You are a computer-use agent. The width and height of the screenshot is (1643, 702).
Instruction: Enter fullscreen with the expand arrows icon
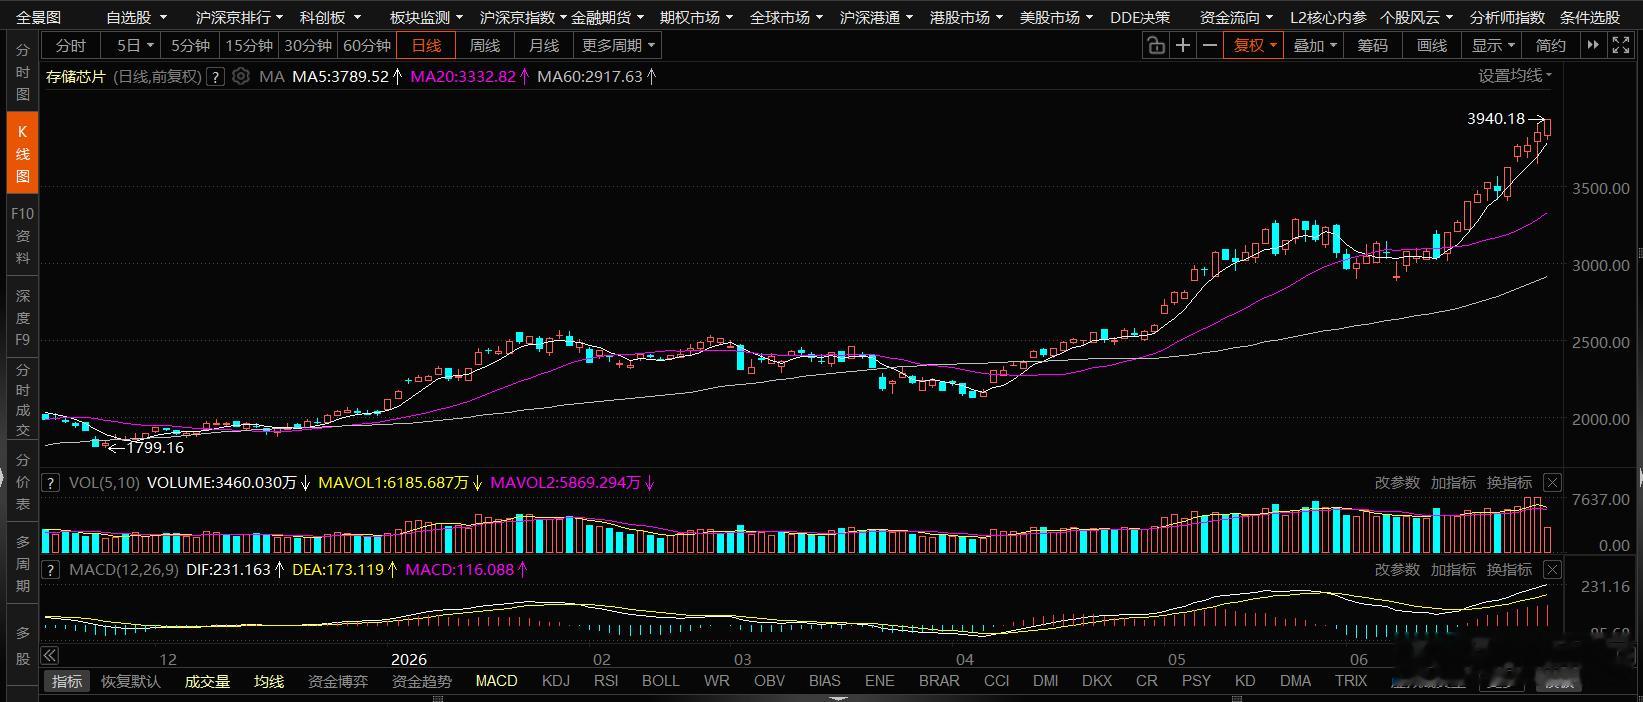(1621, 45)
